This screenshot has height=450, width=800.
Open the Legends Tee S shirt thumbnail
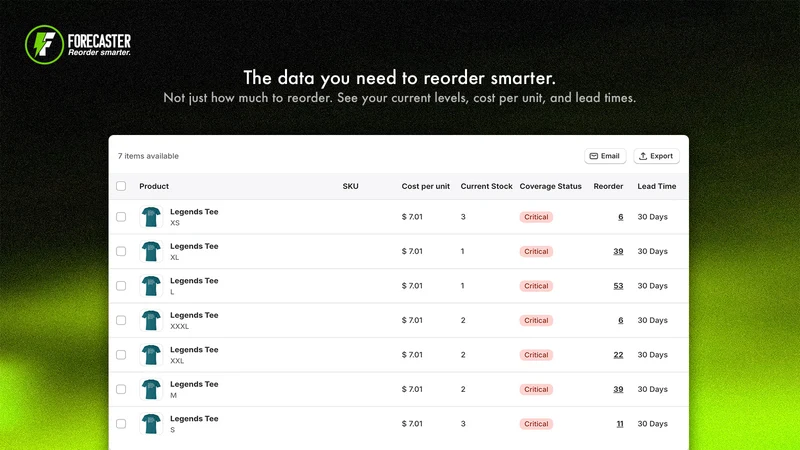point(151,423)
